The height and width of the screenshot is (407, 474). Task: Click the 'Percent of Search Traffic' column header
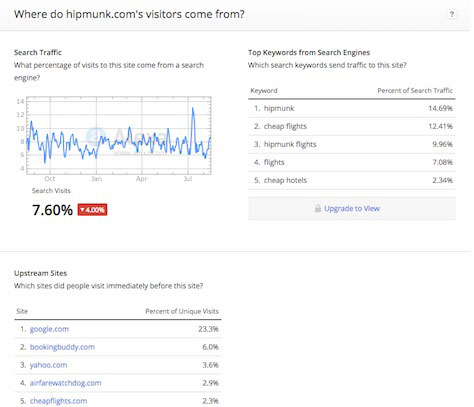click(415, 91)
